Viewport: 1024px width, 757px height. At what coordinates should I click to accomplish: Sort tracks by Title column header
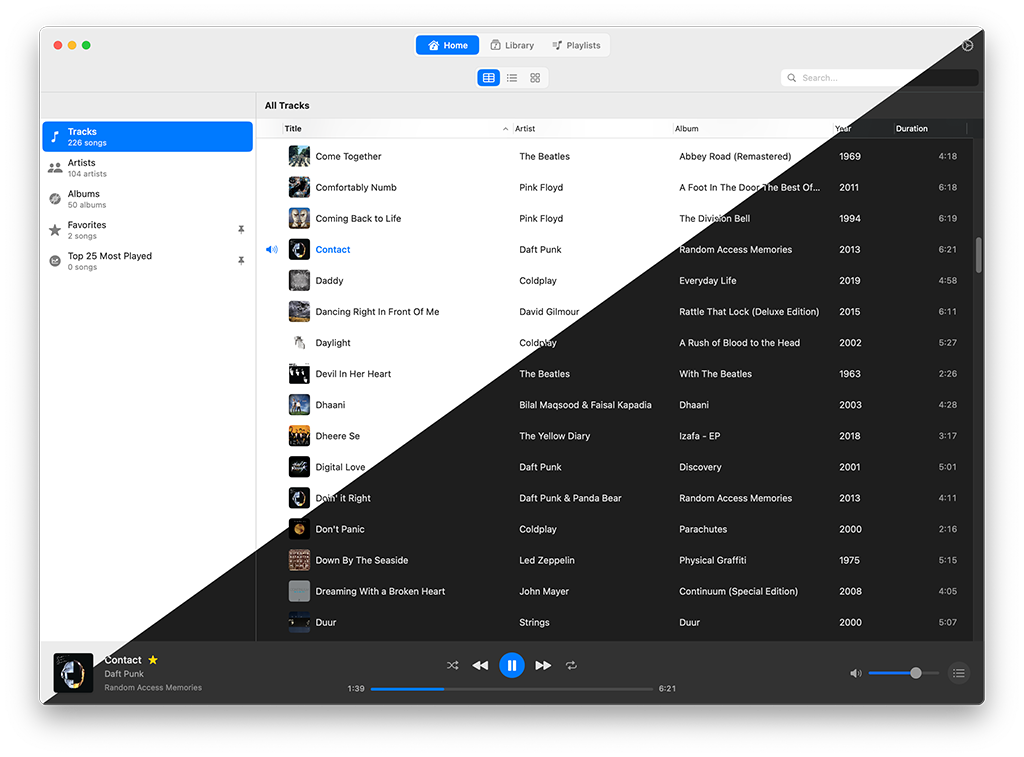[x=396, y=129]
